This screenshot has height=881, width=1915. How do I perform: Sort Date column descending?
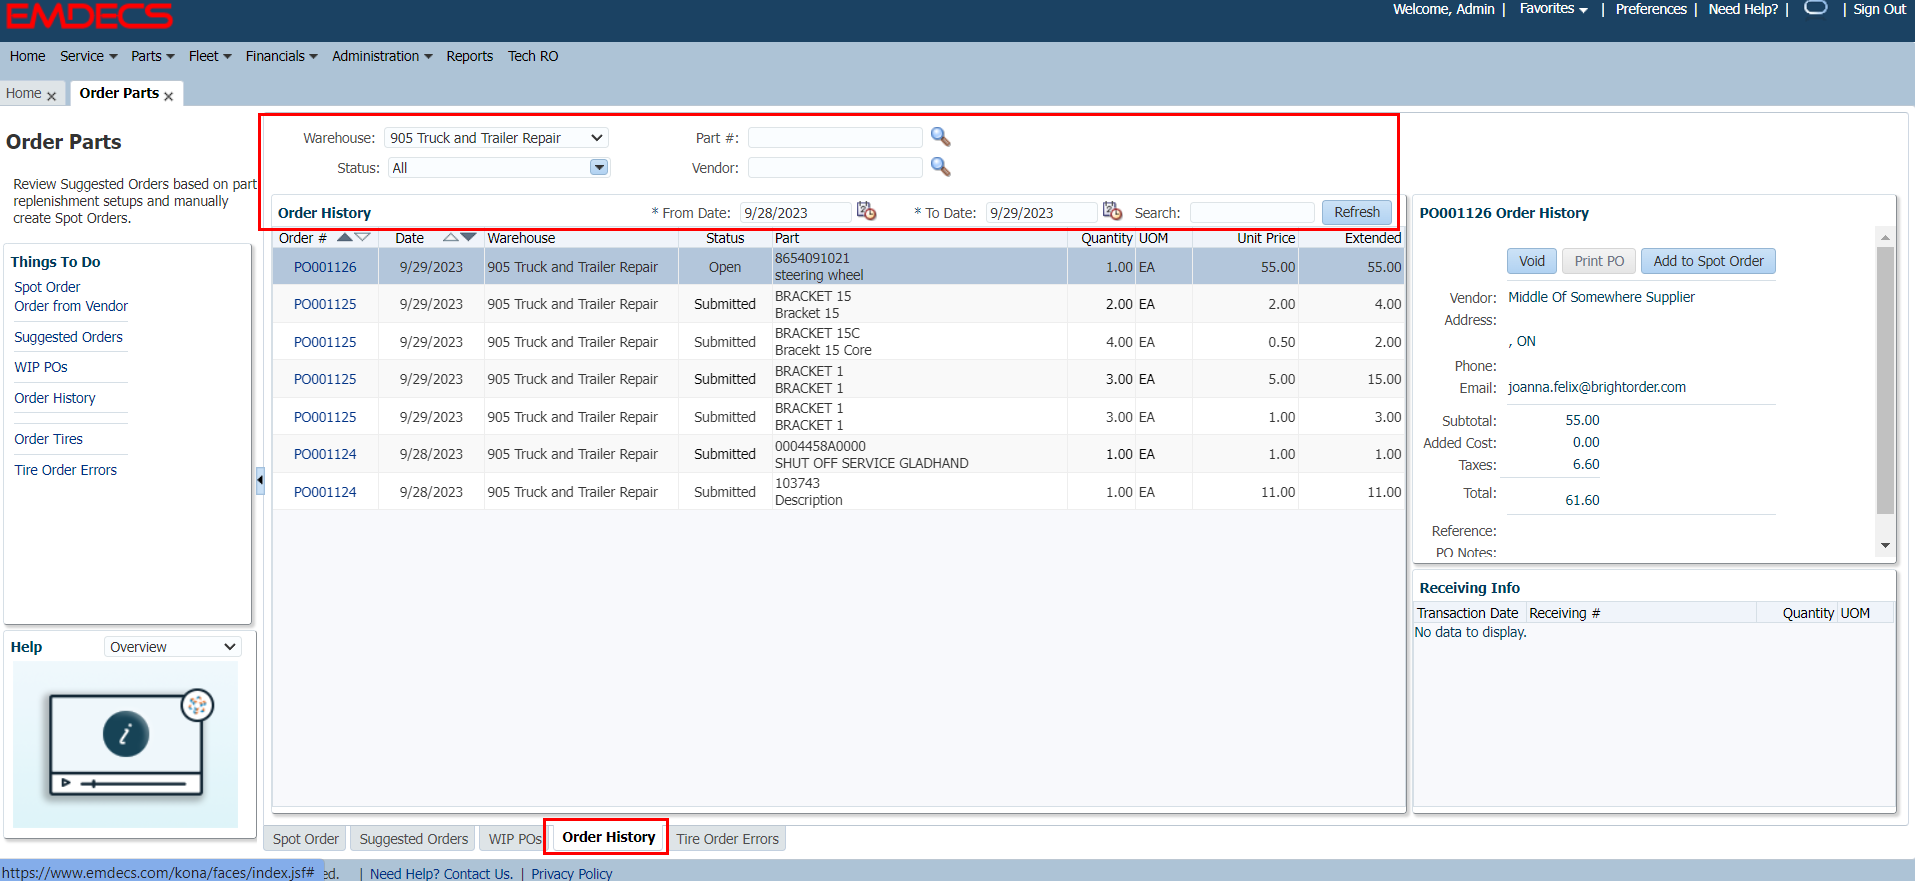[x=468, y=237]
